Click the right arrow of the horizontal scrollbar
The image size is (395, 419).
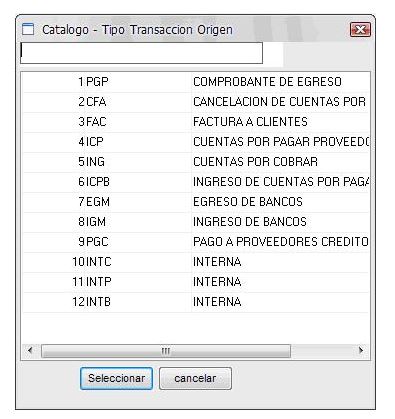pyautogui.click(x=361, y=350)
